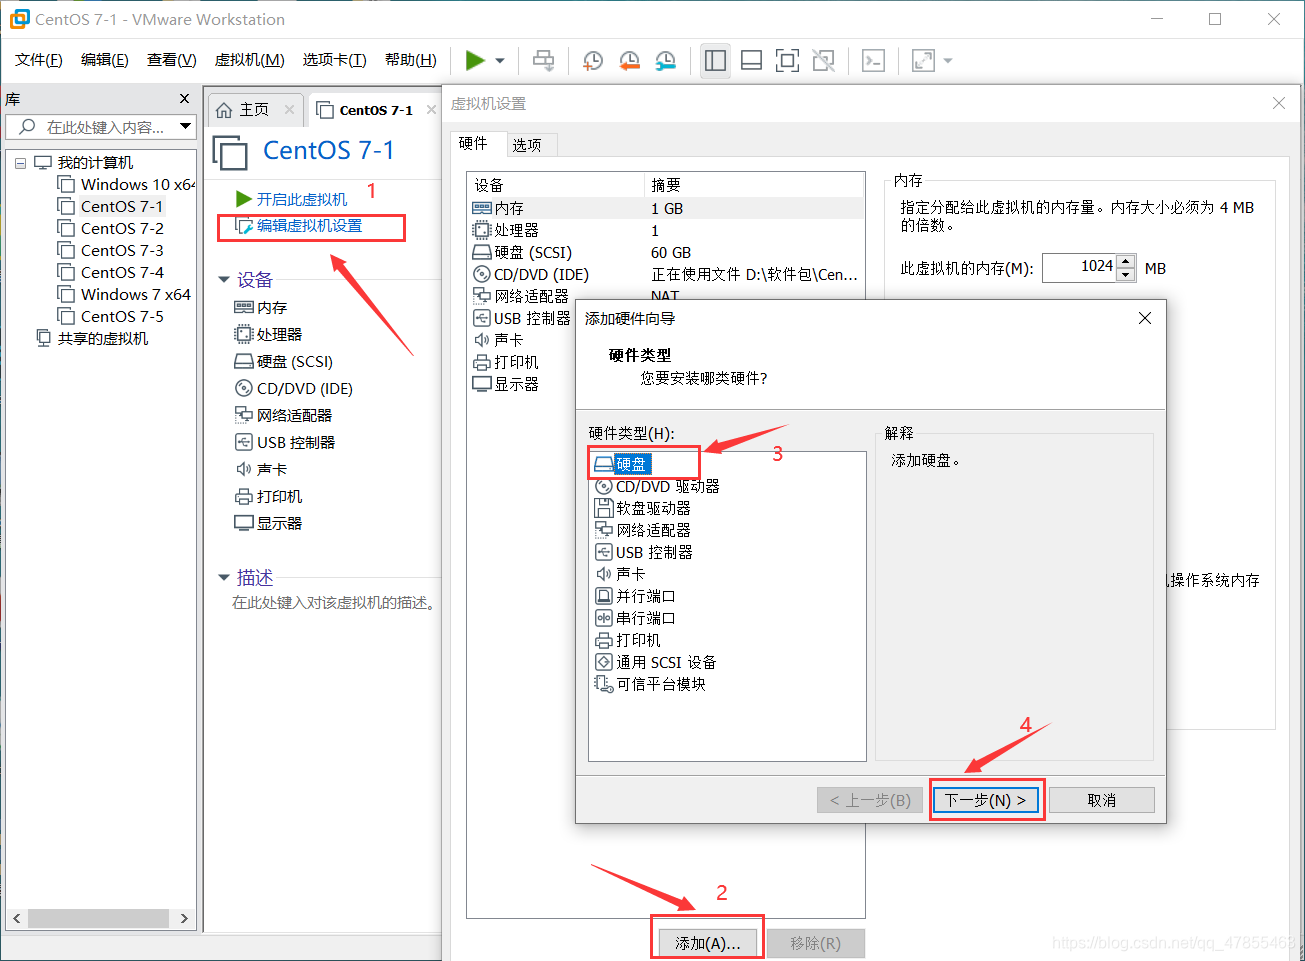Open the 帮助(H) menu

[411, 60]
